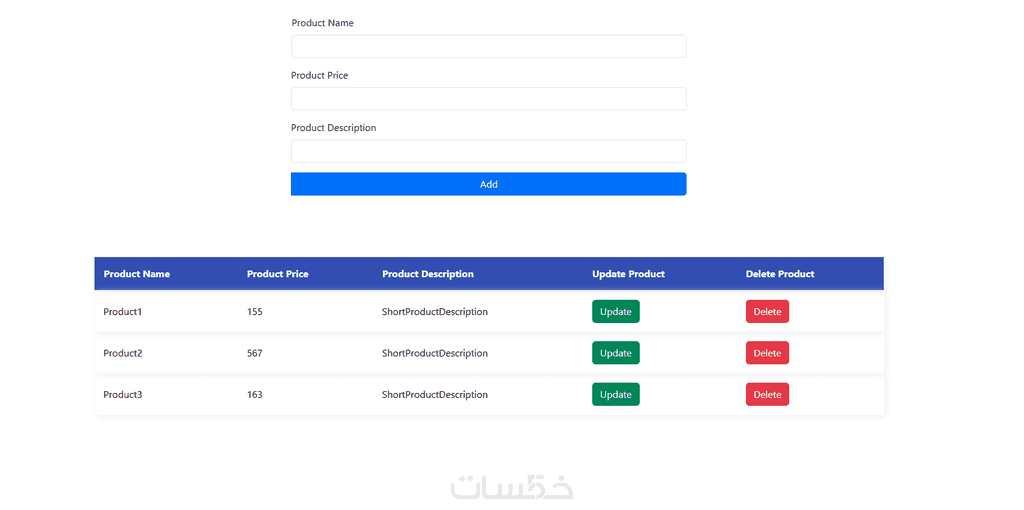Click the Product Name input field
This screenshot has width=1024, height=510.
[x=488, y=46]
